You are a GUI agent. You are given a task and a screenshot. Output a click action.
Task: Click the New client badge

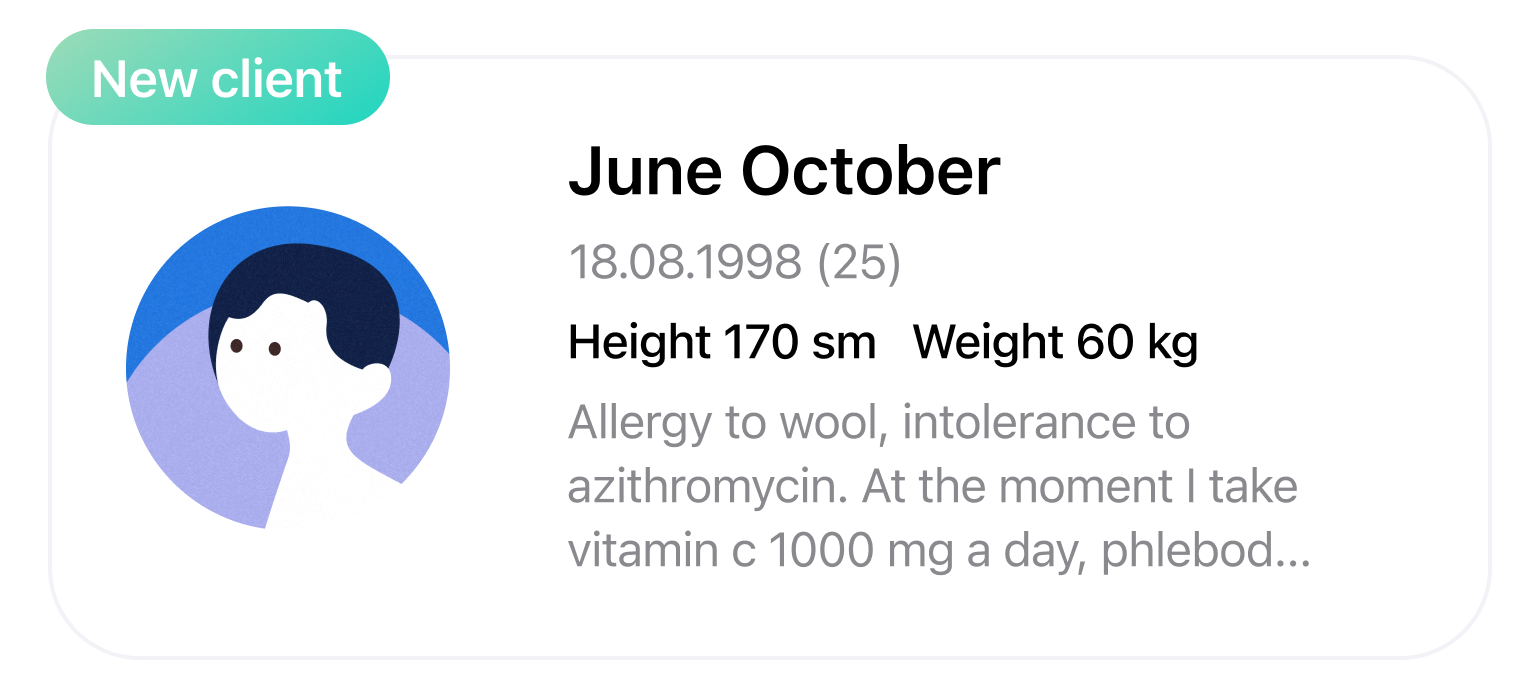[217, 78]
